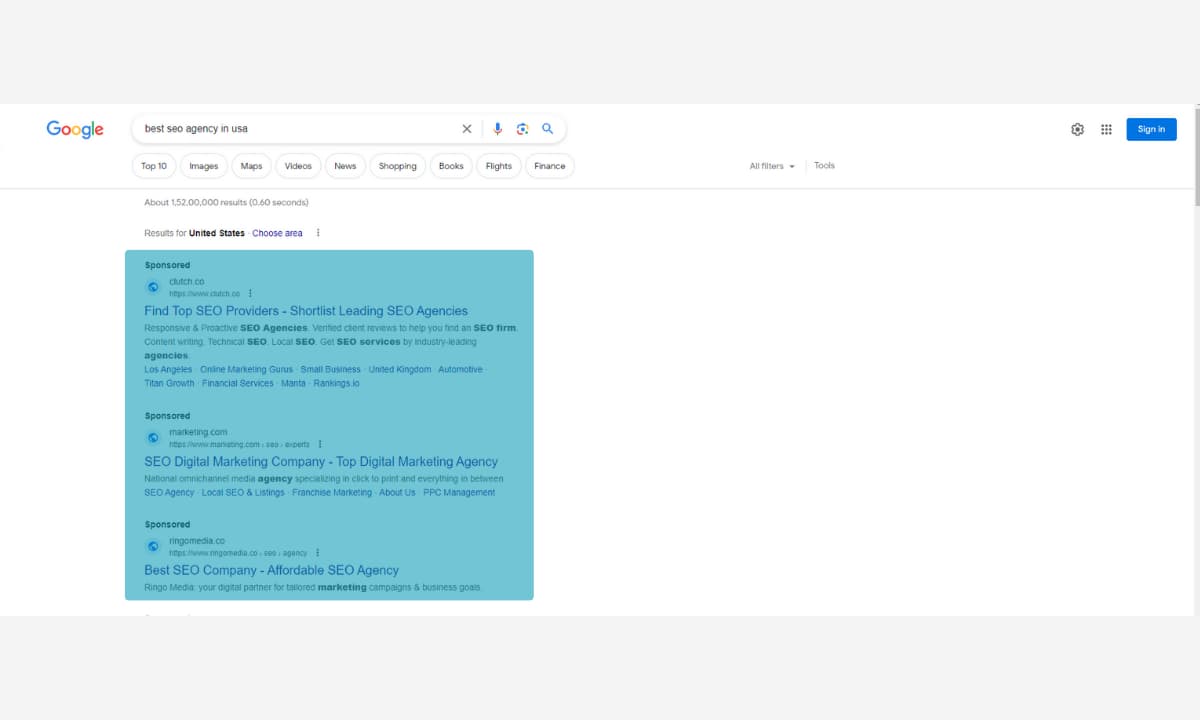This screenshot has height=720, width=1200.
Task: Open SEO Digital Marketing Company ad link
Action: 321,462
